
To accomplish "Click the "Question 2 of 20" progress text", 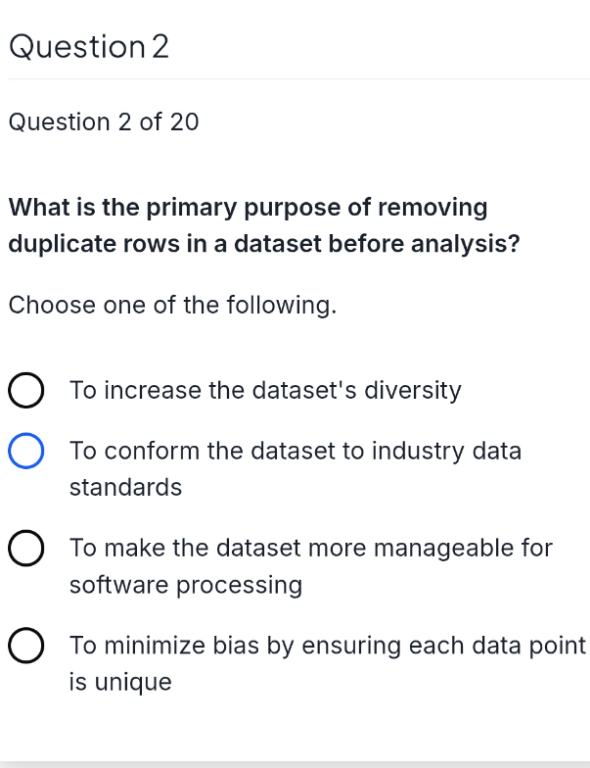I will (104, 121).
